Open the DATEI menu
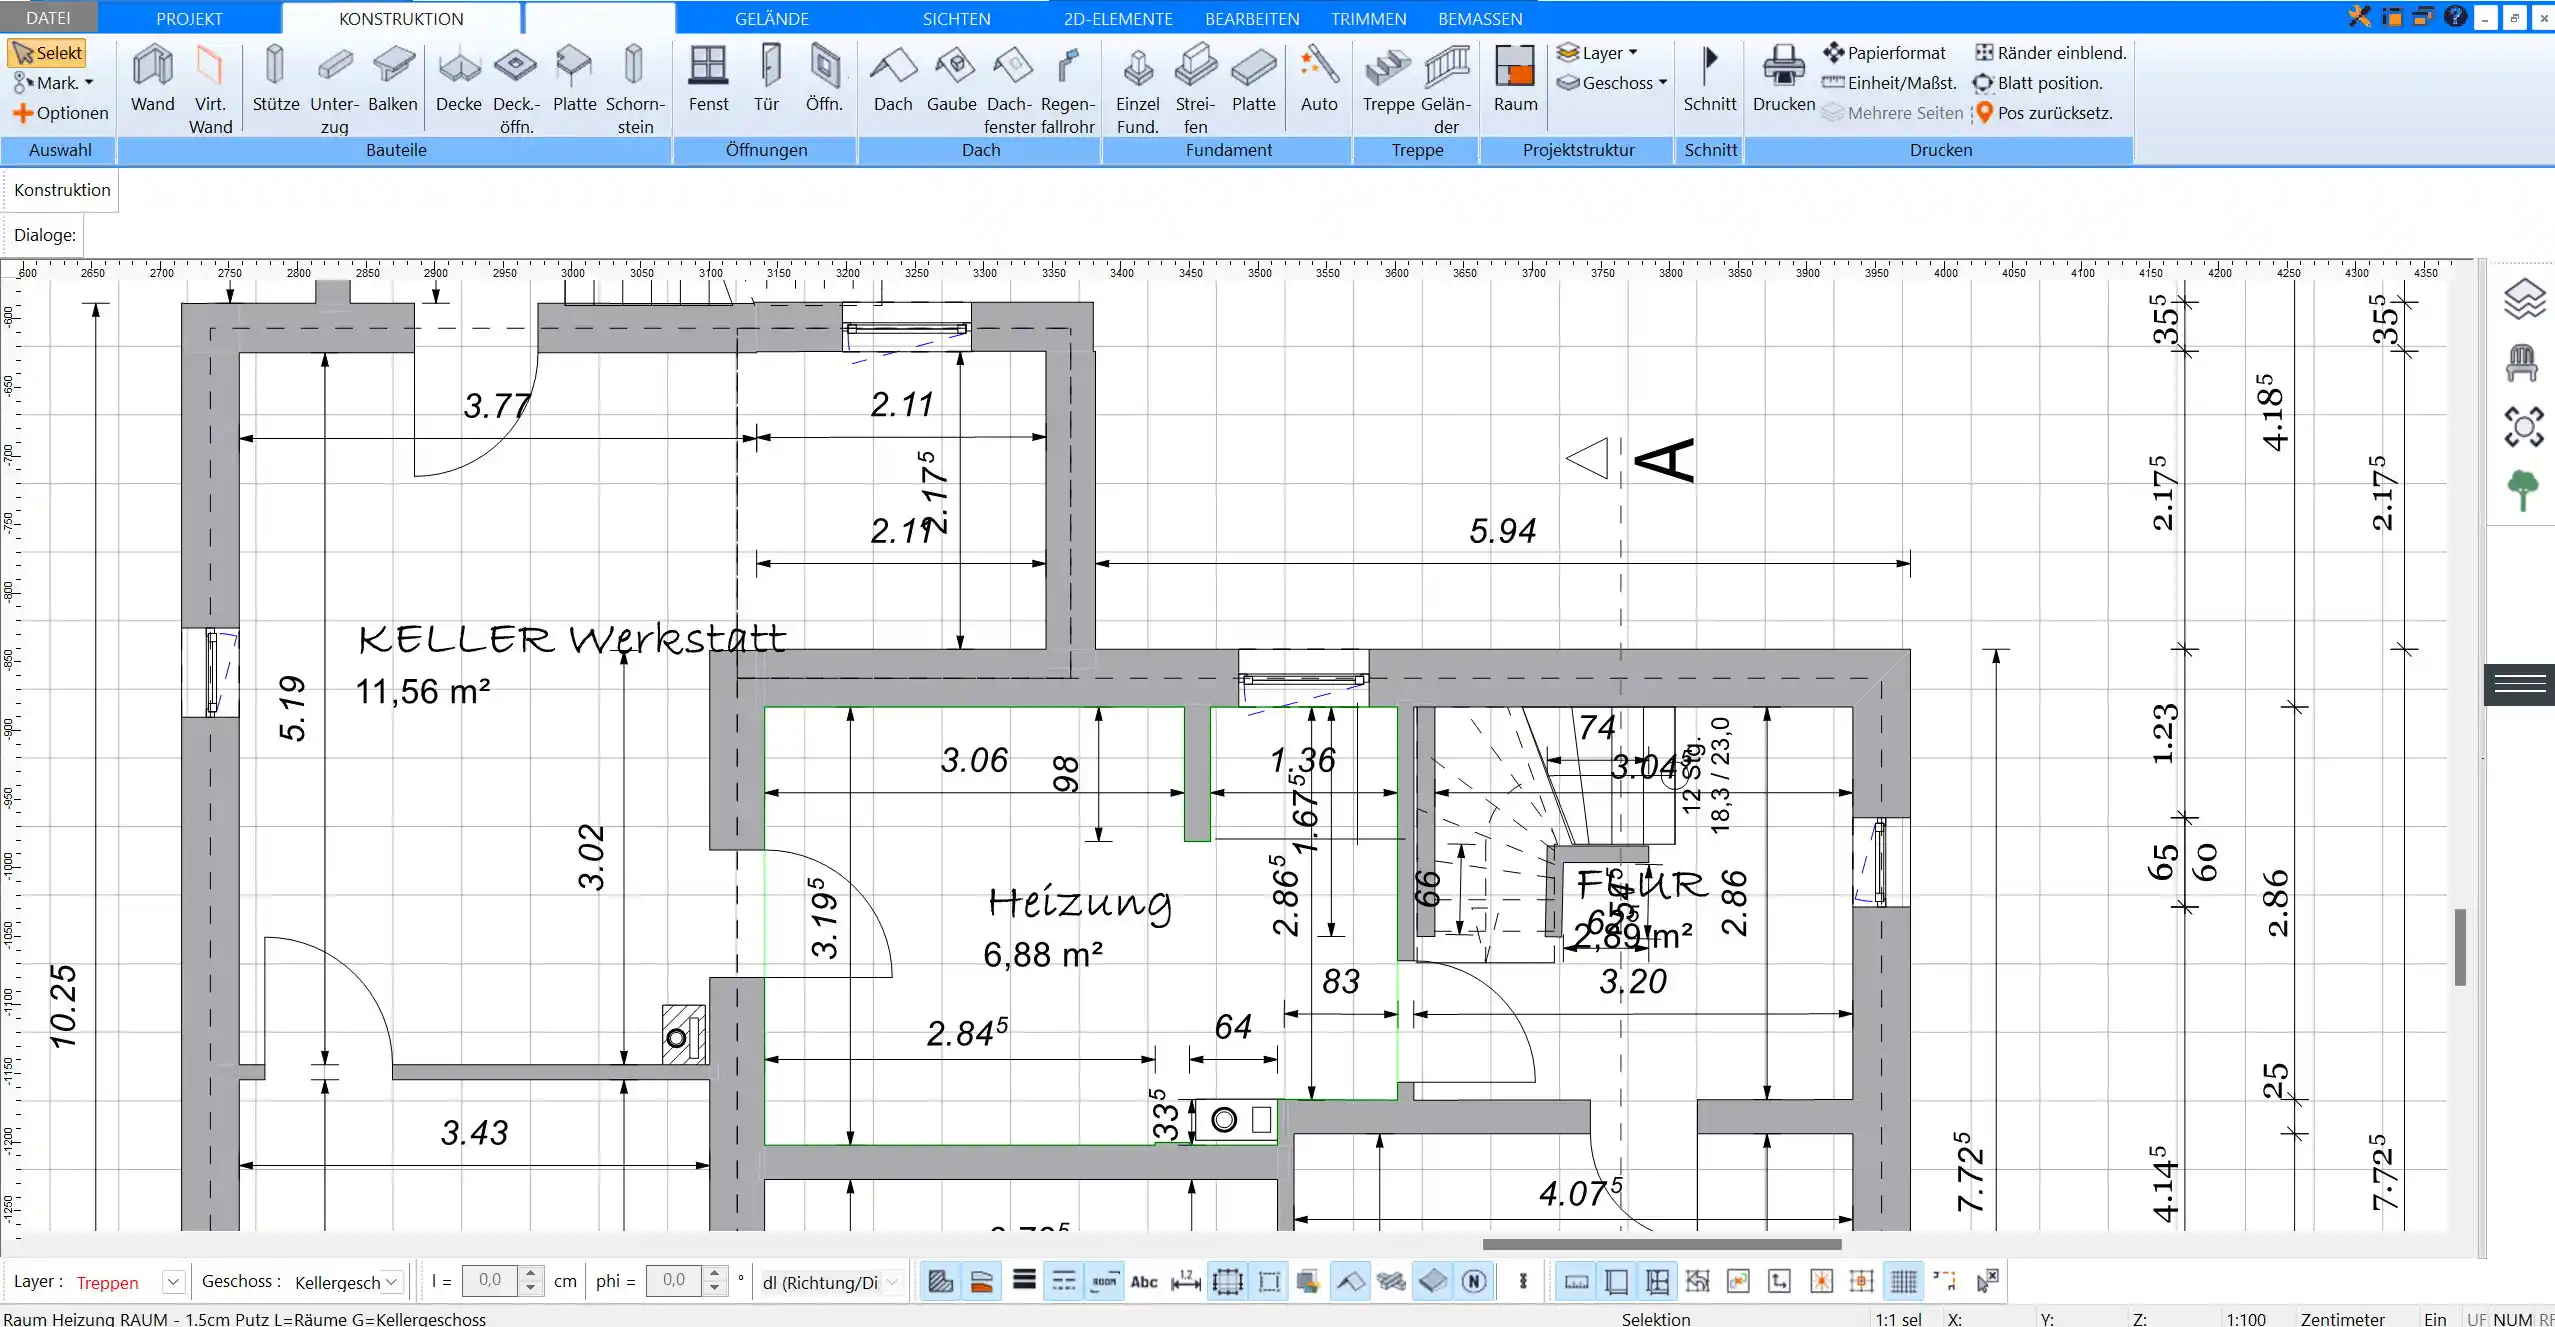 coord(48,18)
